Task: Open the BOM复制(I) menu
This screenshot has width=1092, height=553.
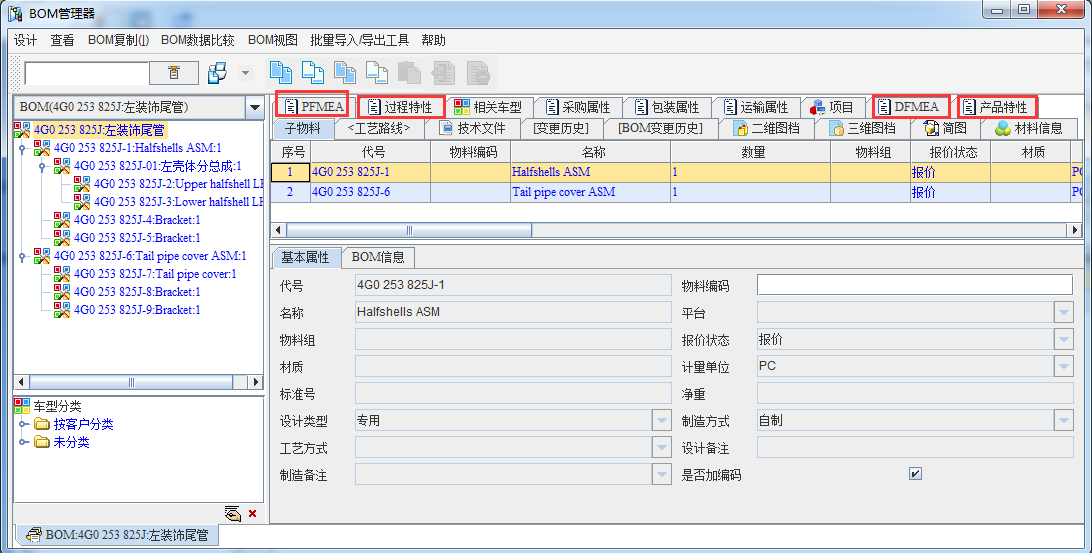Action: click(x=118, y=40)
